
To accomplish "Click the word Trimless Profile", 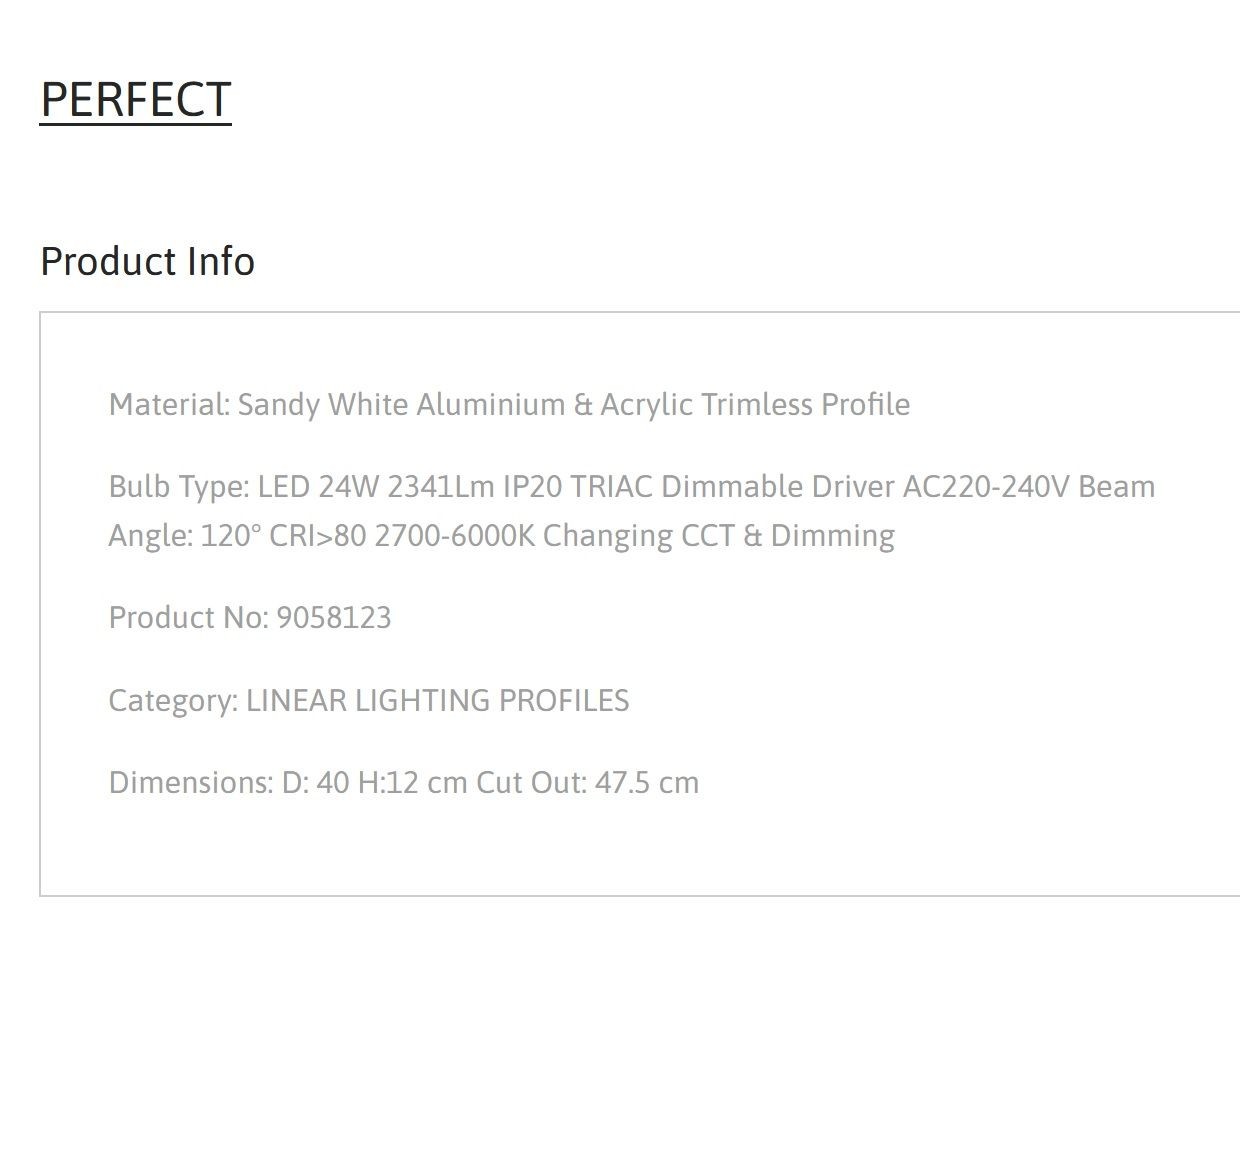I will [x=806, y=404].
